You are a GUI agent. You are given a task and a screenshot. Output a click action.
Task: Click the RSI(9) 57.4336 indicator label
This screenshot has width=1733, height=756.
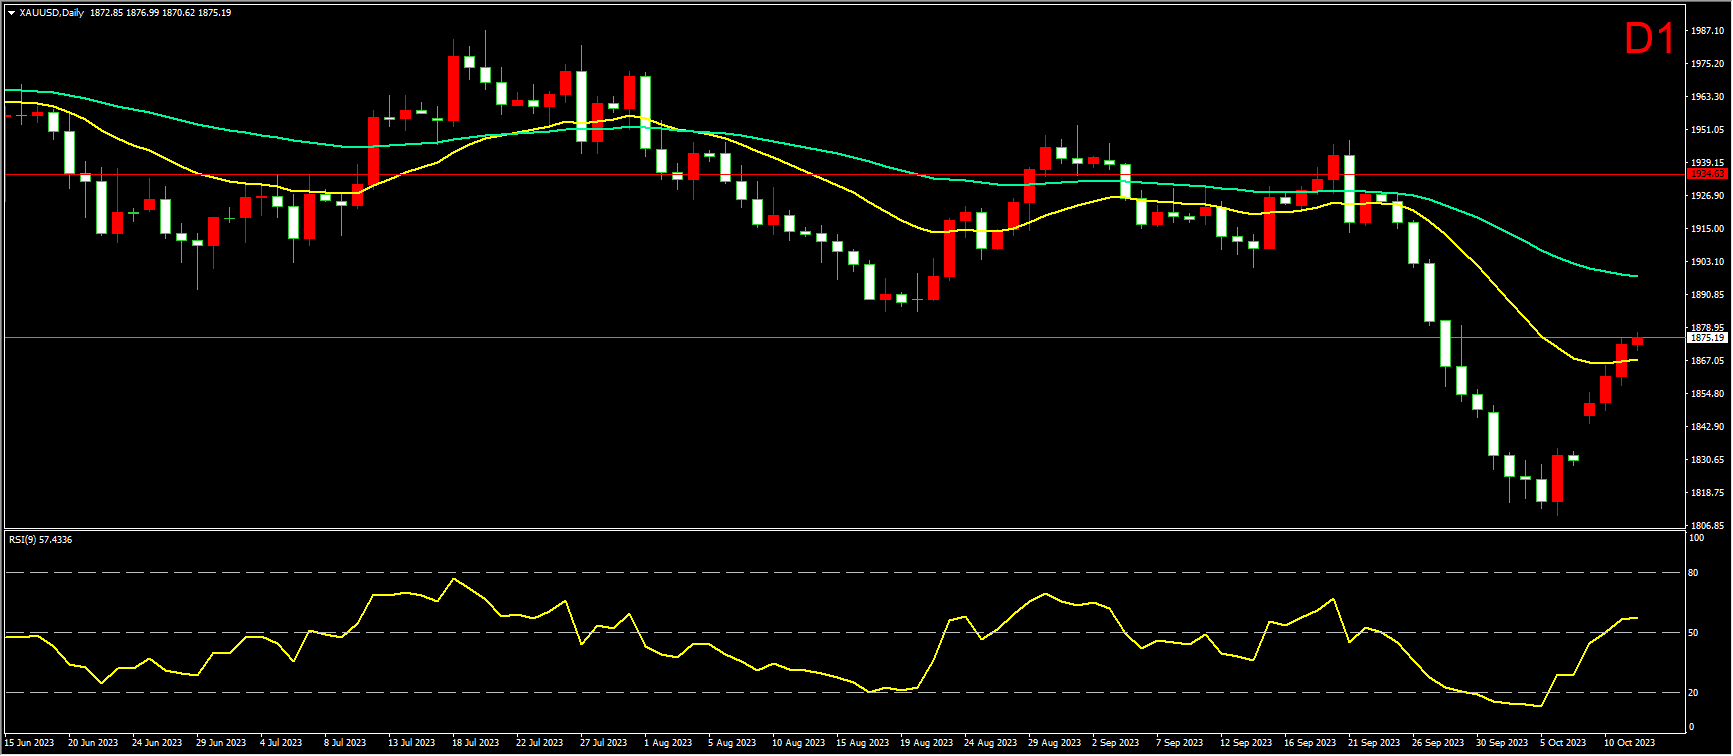(40, 540)
